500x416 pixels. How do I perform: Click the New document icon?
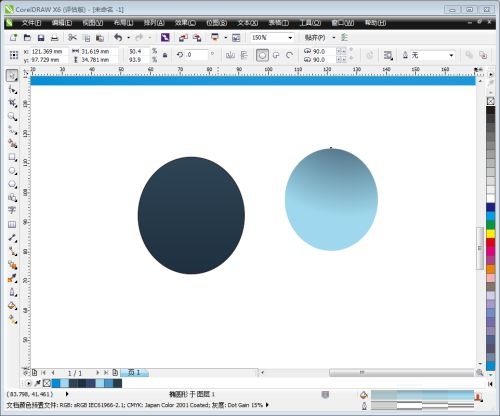click(x=13, y=37)
